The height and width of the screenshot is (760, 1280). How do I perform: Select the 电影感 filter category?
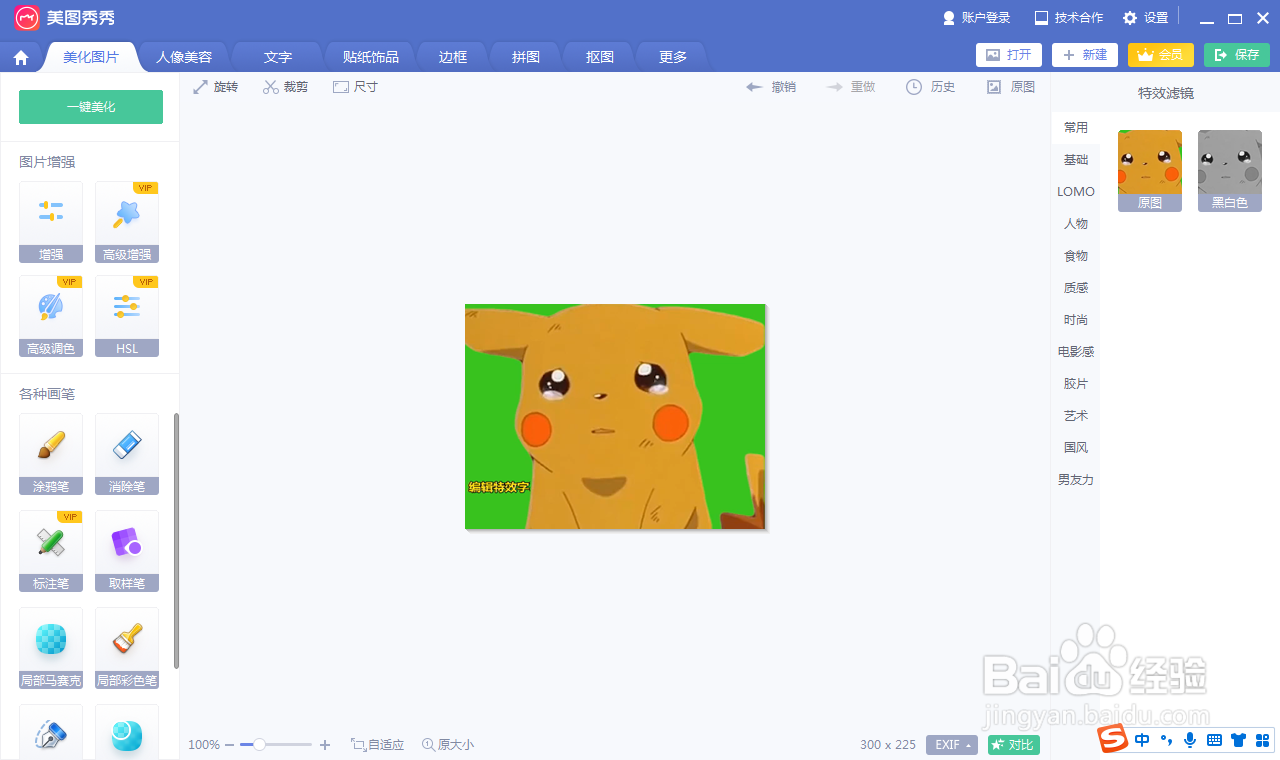click(1076, 352)
